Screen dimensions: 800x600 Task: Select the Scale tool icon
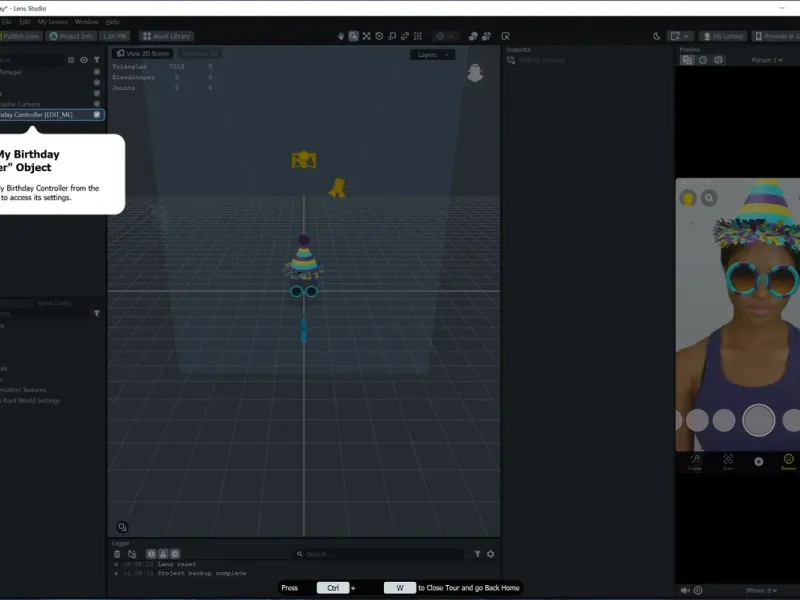(392, 36)
